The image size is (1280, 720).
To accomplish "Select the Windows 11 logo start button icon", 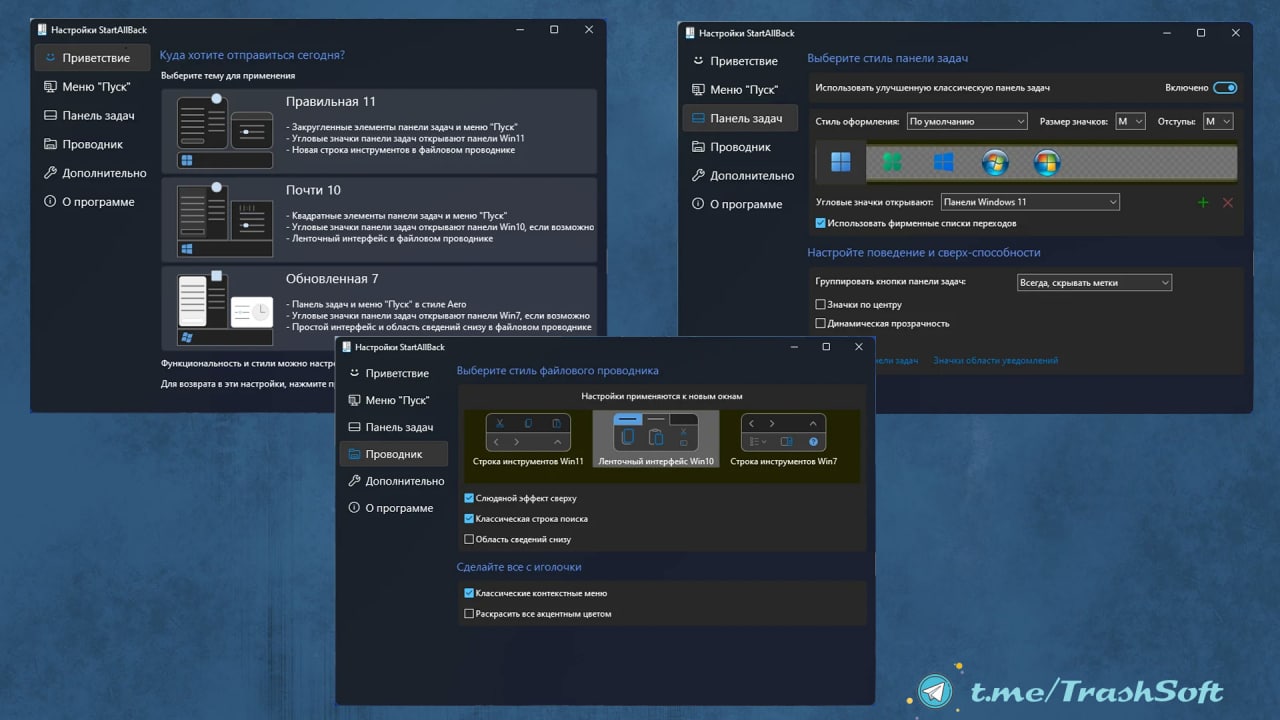I will click(x=841, y=162).
